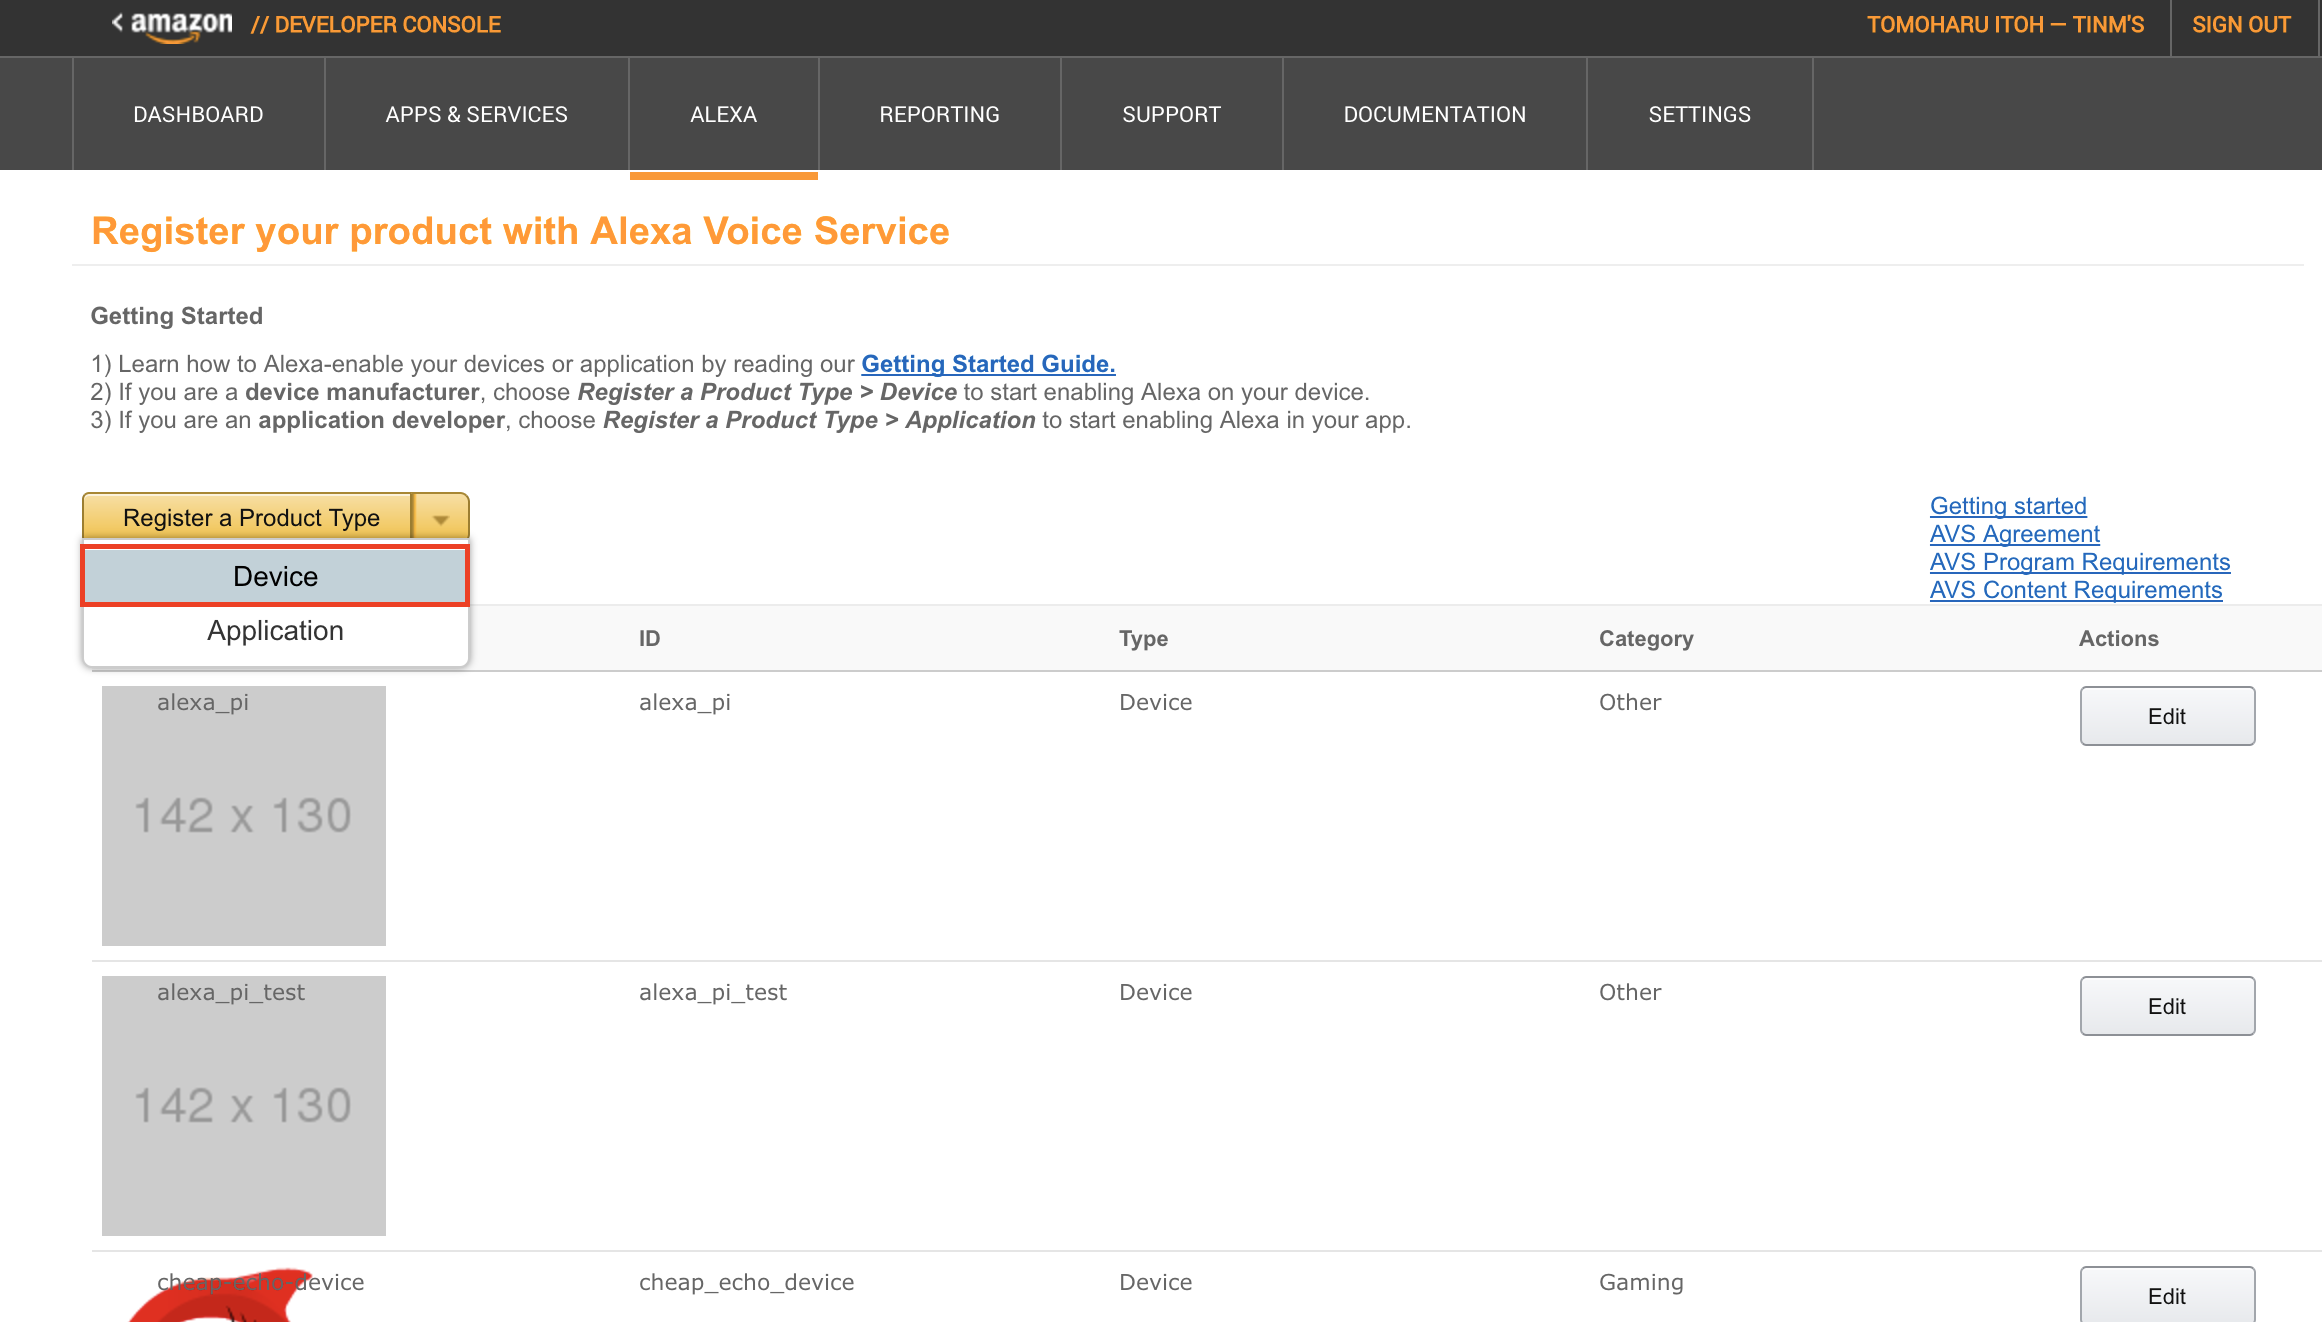
Task: Go to the Settings tab
Action: [1699, 114]
